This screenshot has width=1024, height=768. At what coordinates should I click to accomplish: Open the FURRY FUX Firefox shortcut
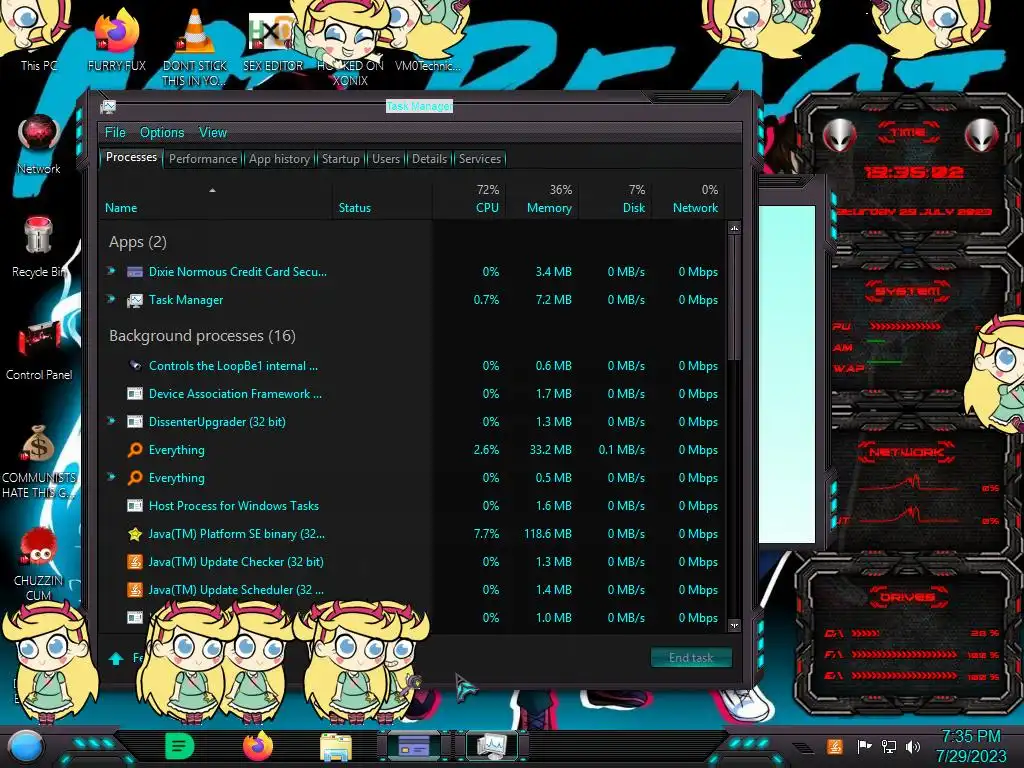[x=116, y=39]
